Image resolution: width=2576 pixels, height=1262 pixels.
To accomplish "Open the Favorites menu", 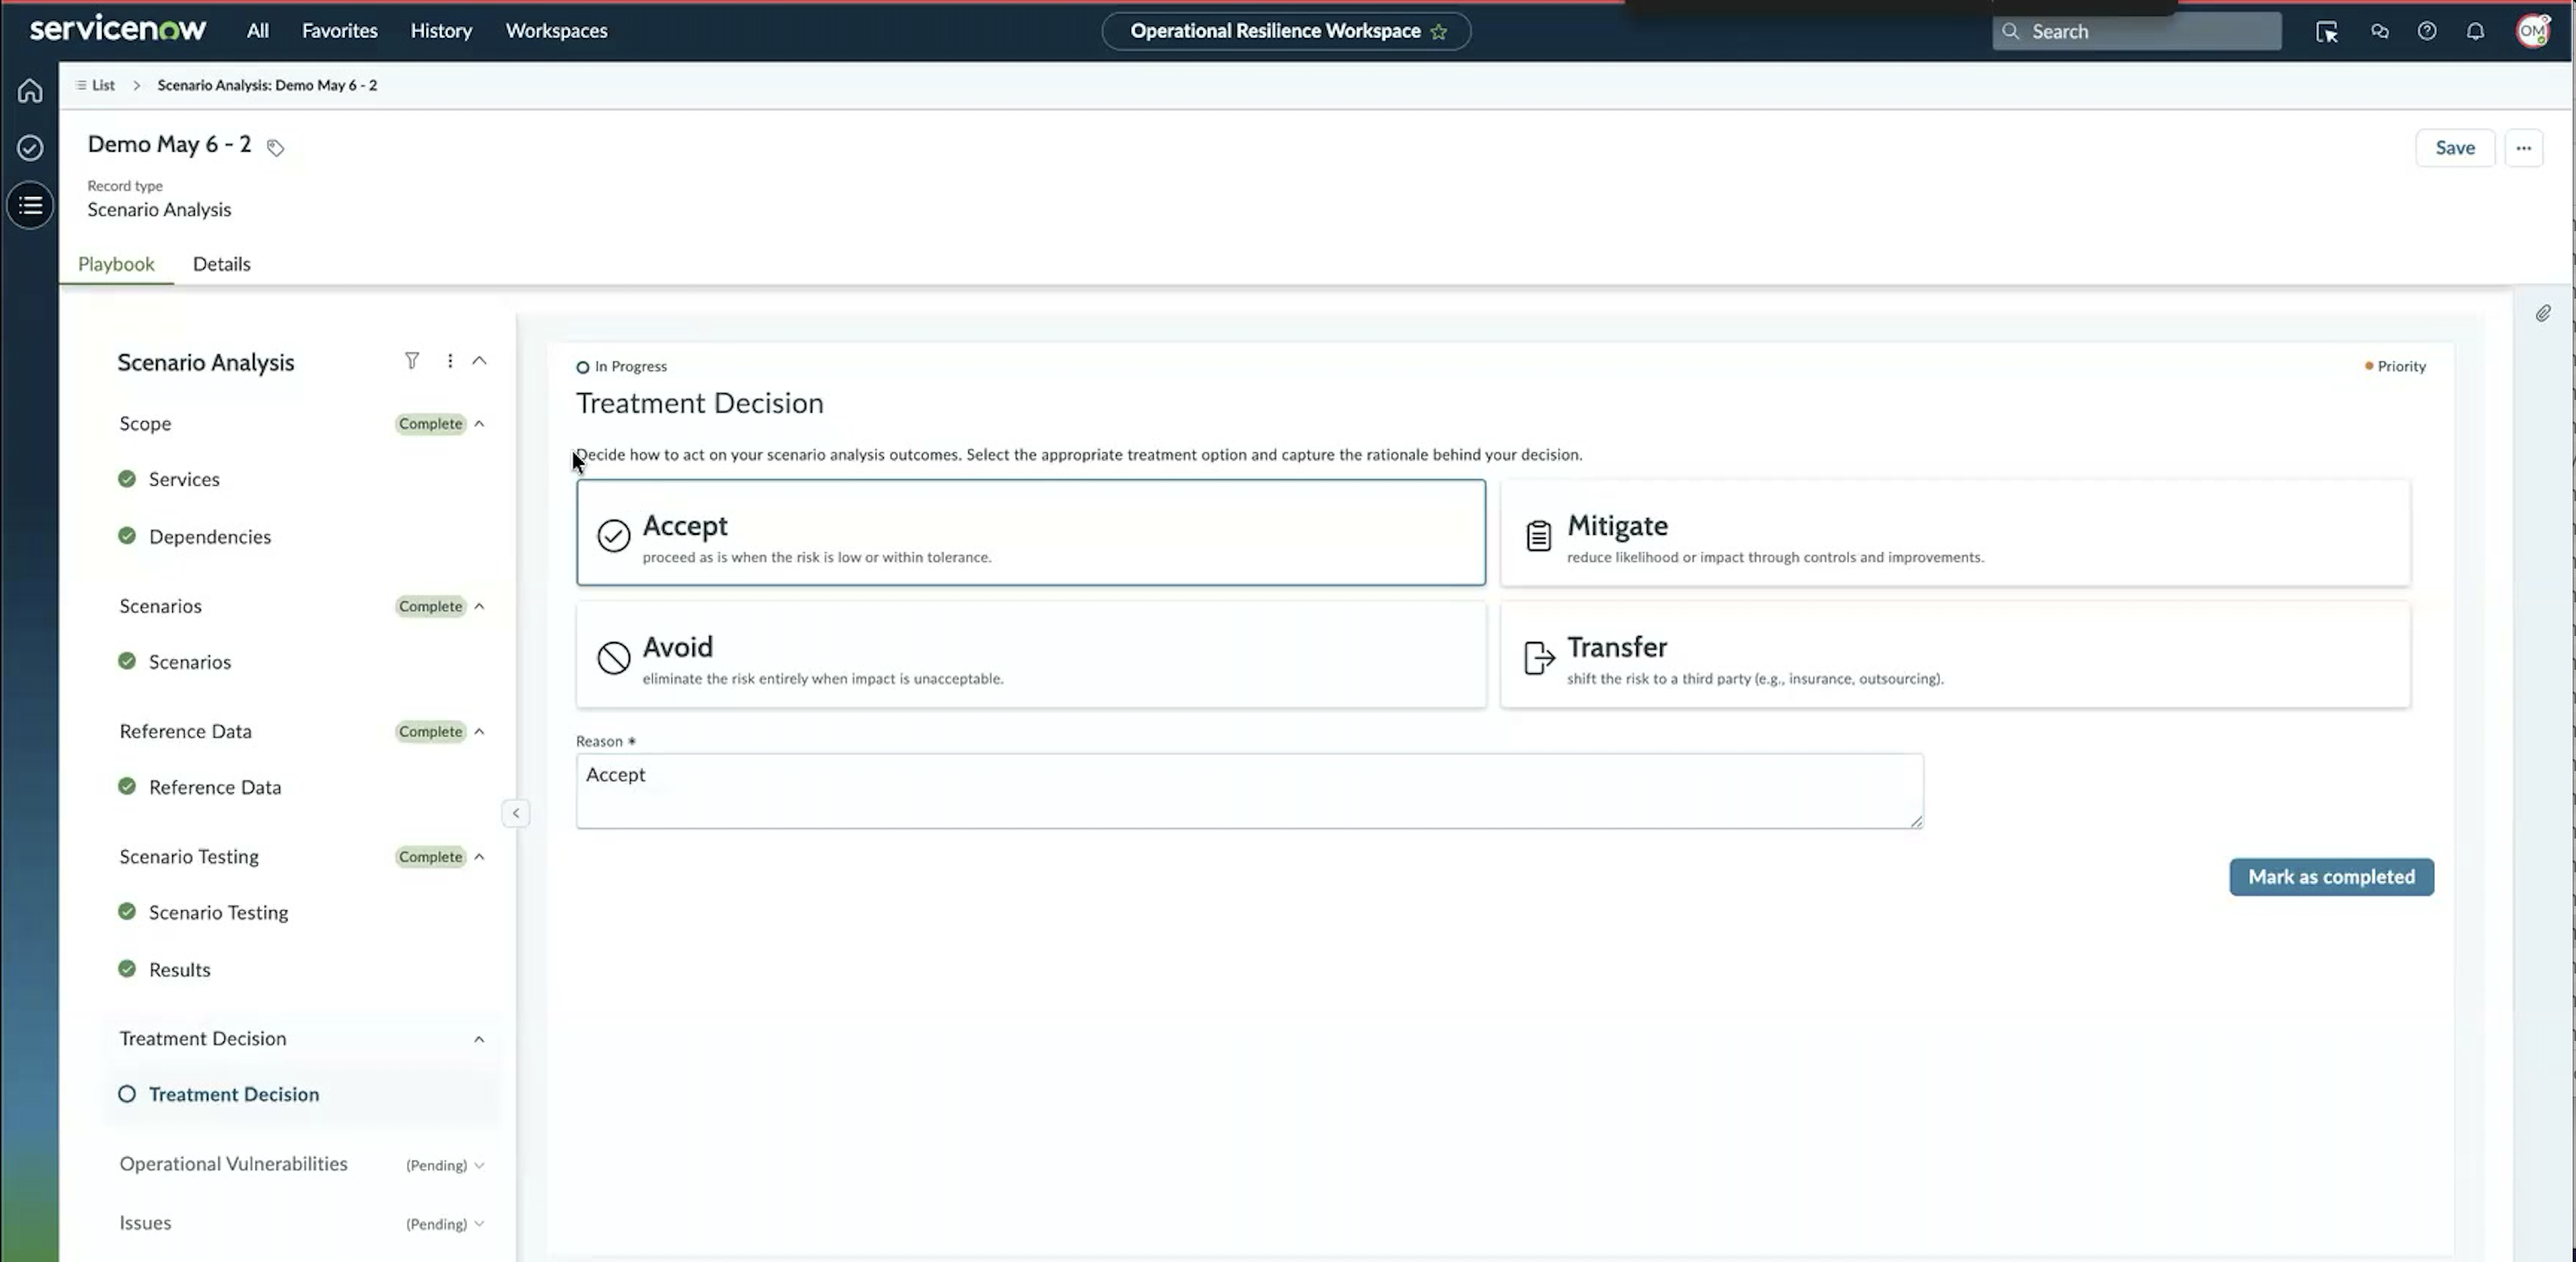I will pyautogui.click(x=340, y=31).
